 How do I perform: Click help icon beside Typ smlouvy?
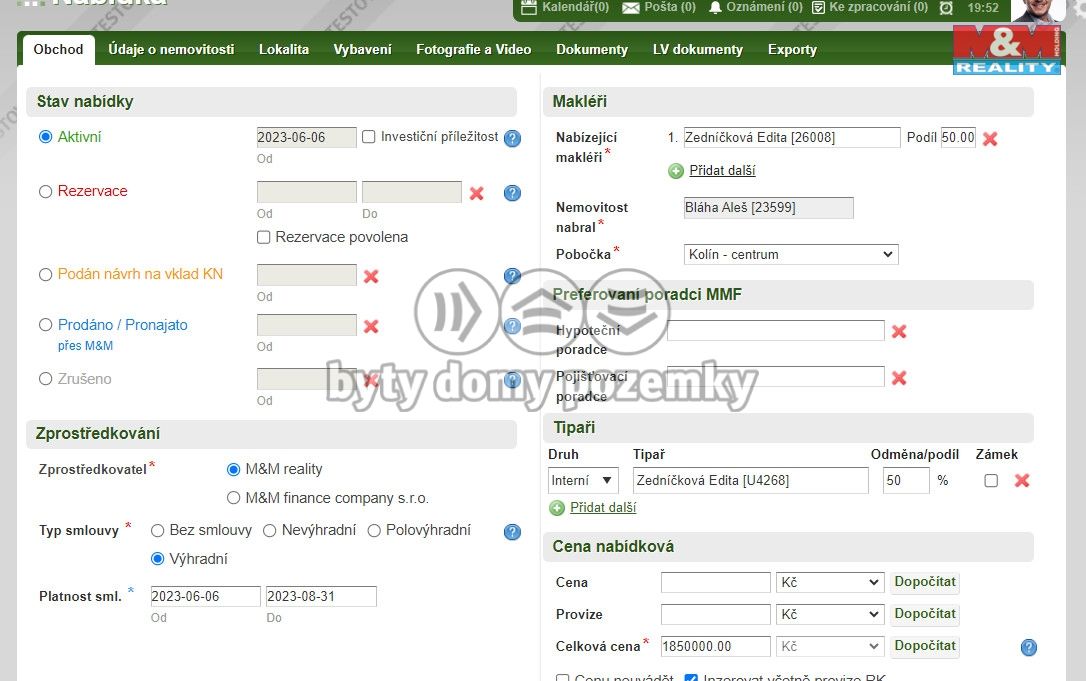[x=512, y=532]
